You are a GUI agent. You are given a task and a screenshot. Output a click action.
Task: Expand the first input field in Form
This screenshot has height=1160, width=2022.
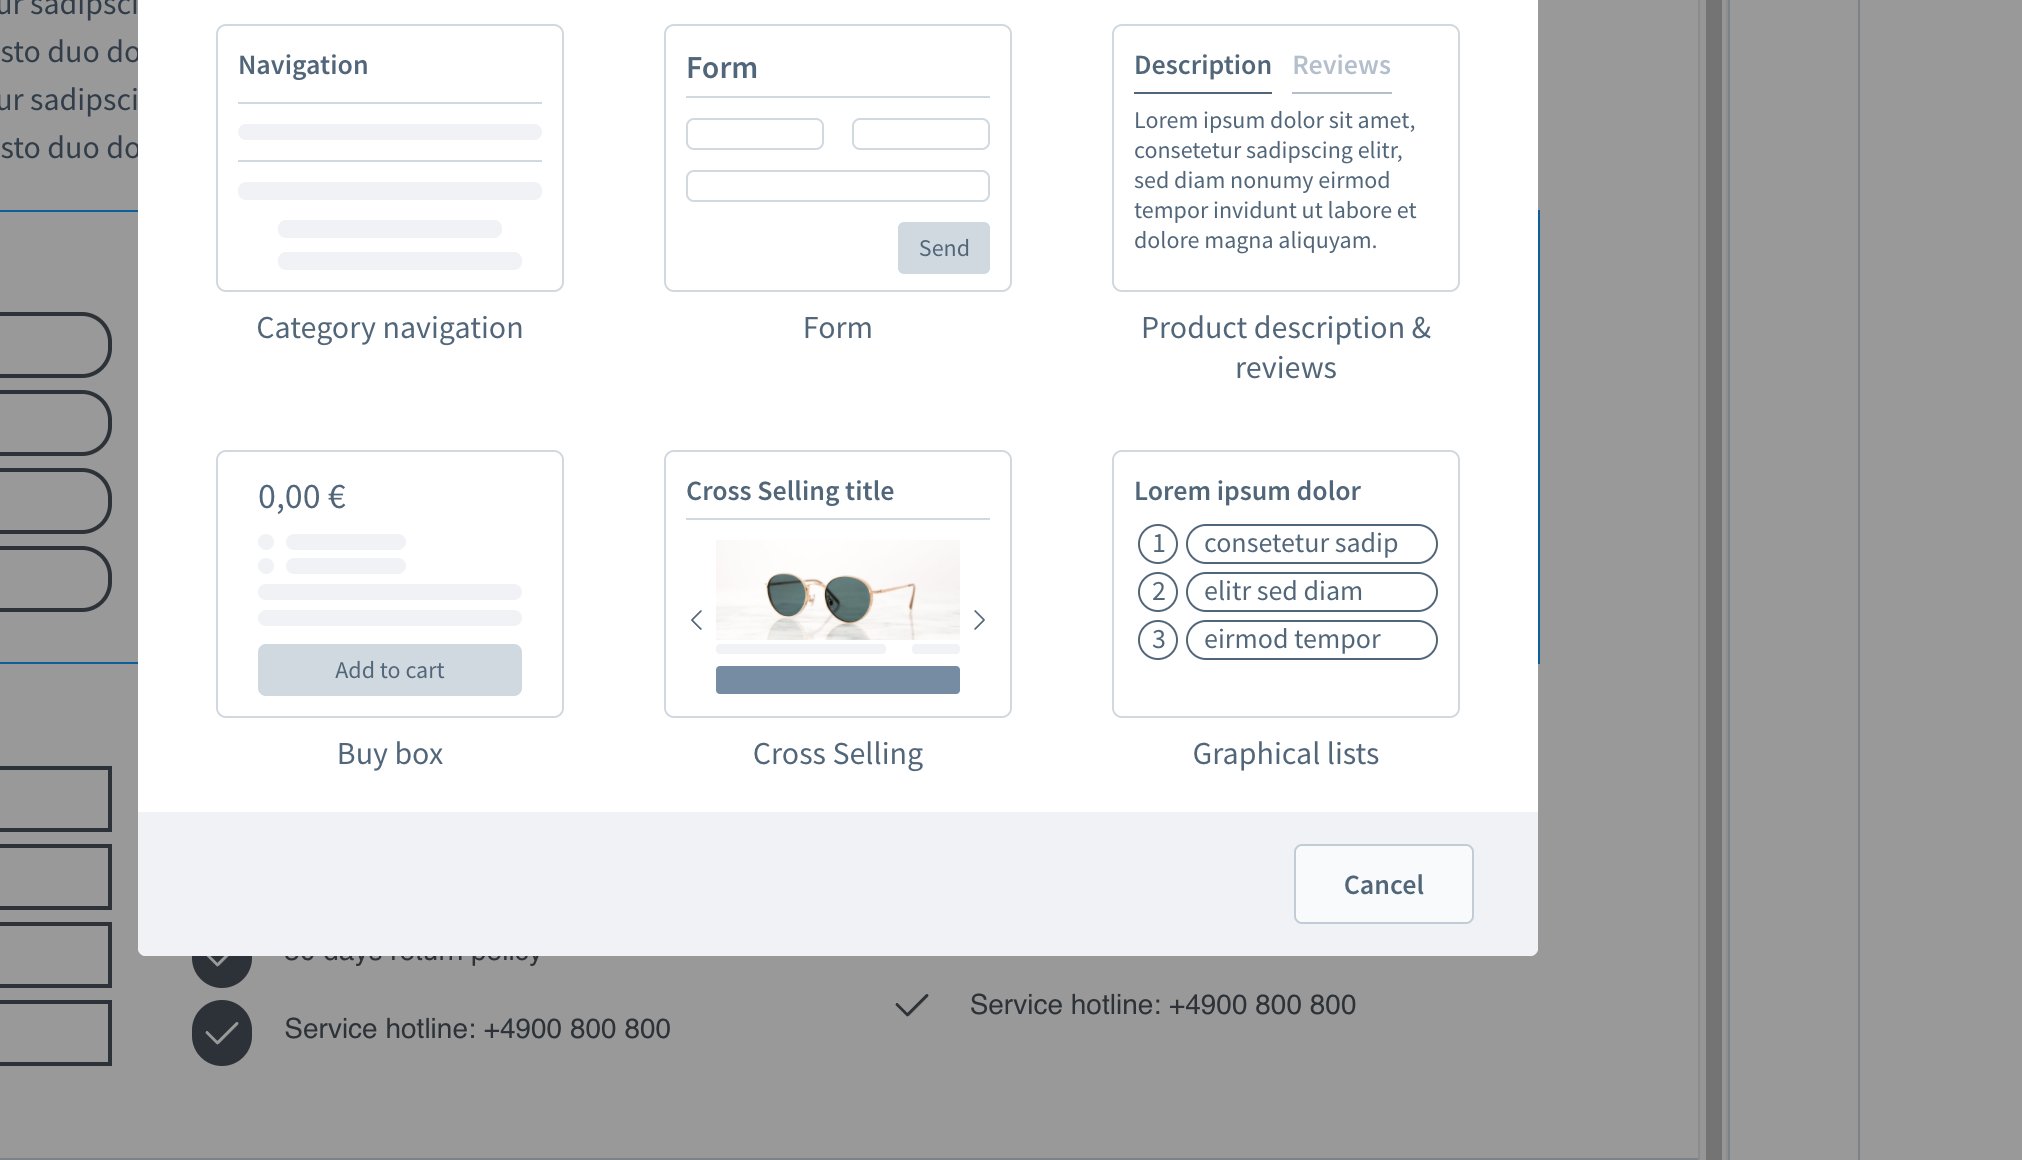tap(754, 132)
